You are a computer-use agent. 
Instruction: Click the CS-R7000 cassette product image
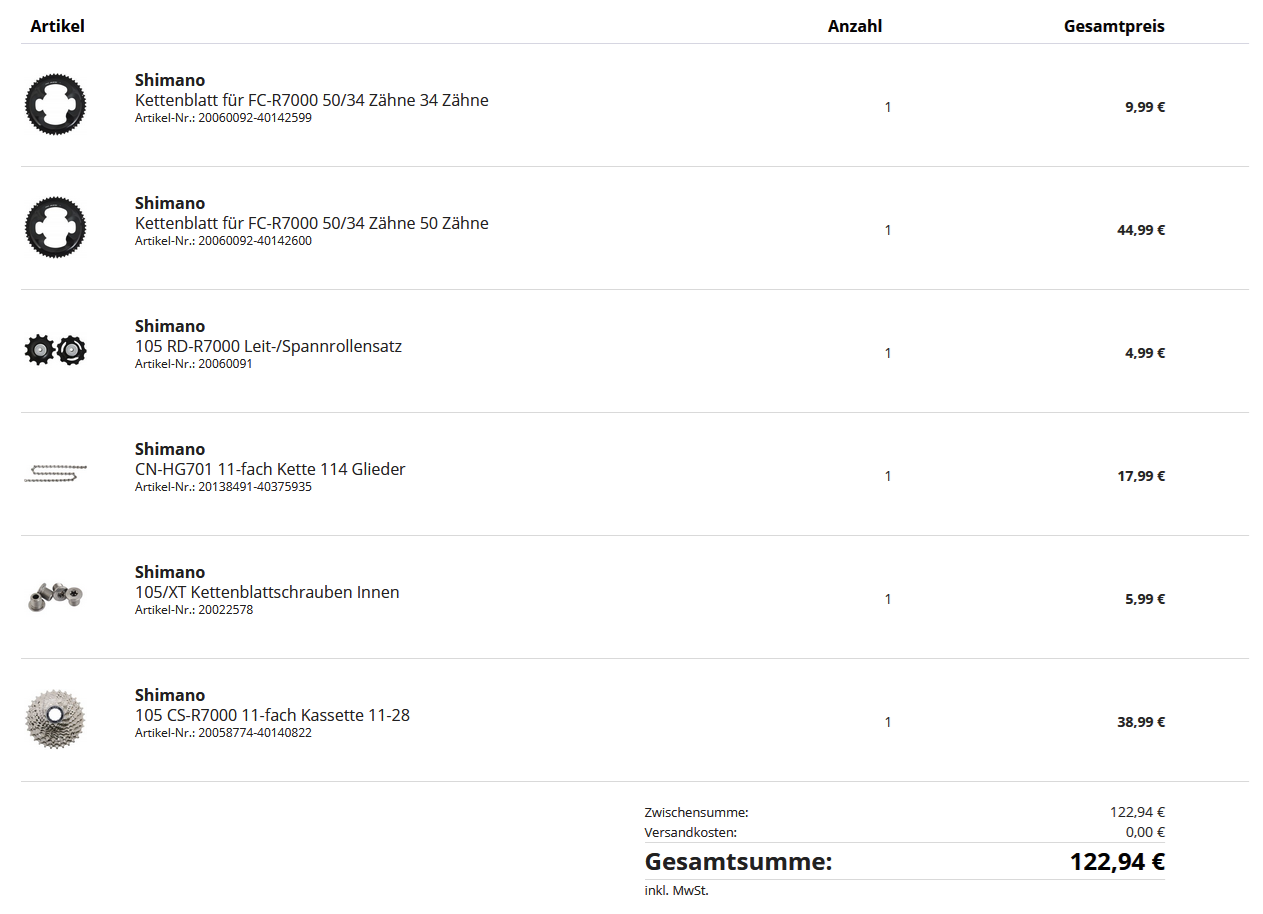[x=56, y=719]
